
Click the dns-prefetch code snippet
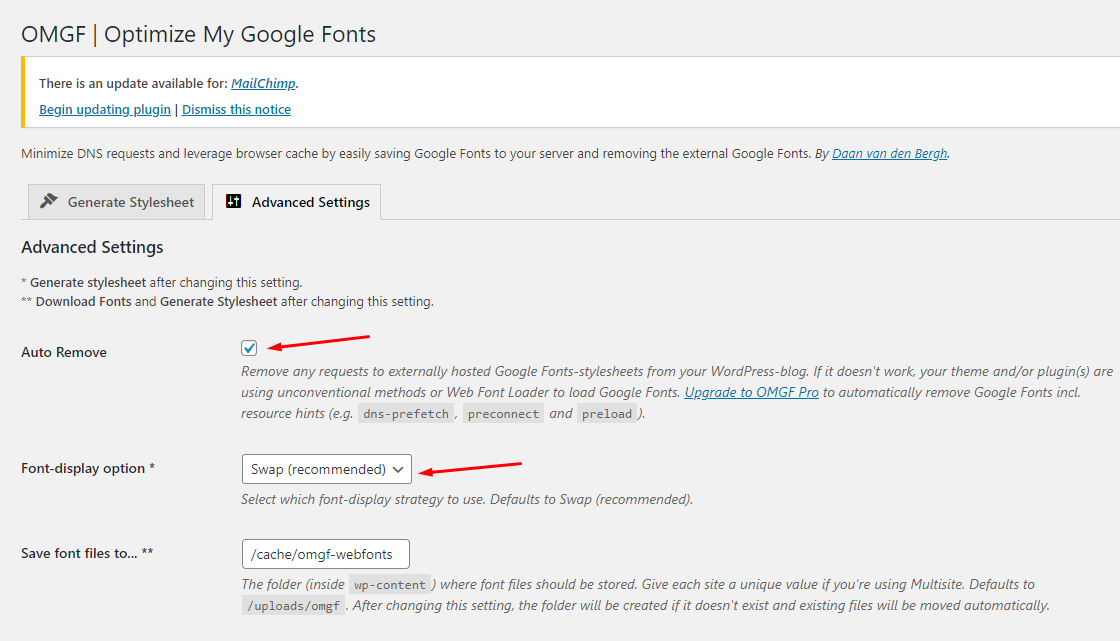pos(407,414)
